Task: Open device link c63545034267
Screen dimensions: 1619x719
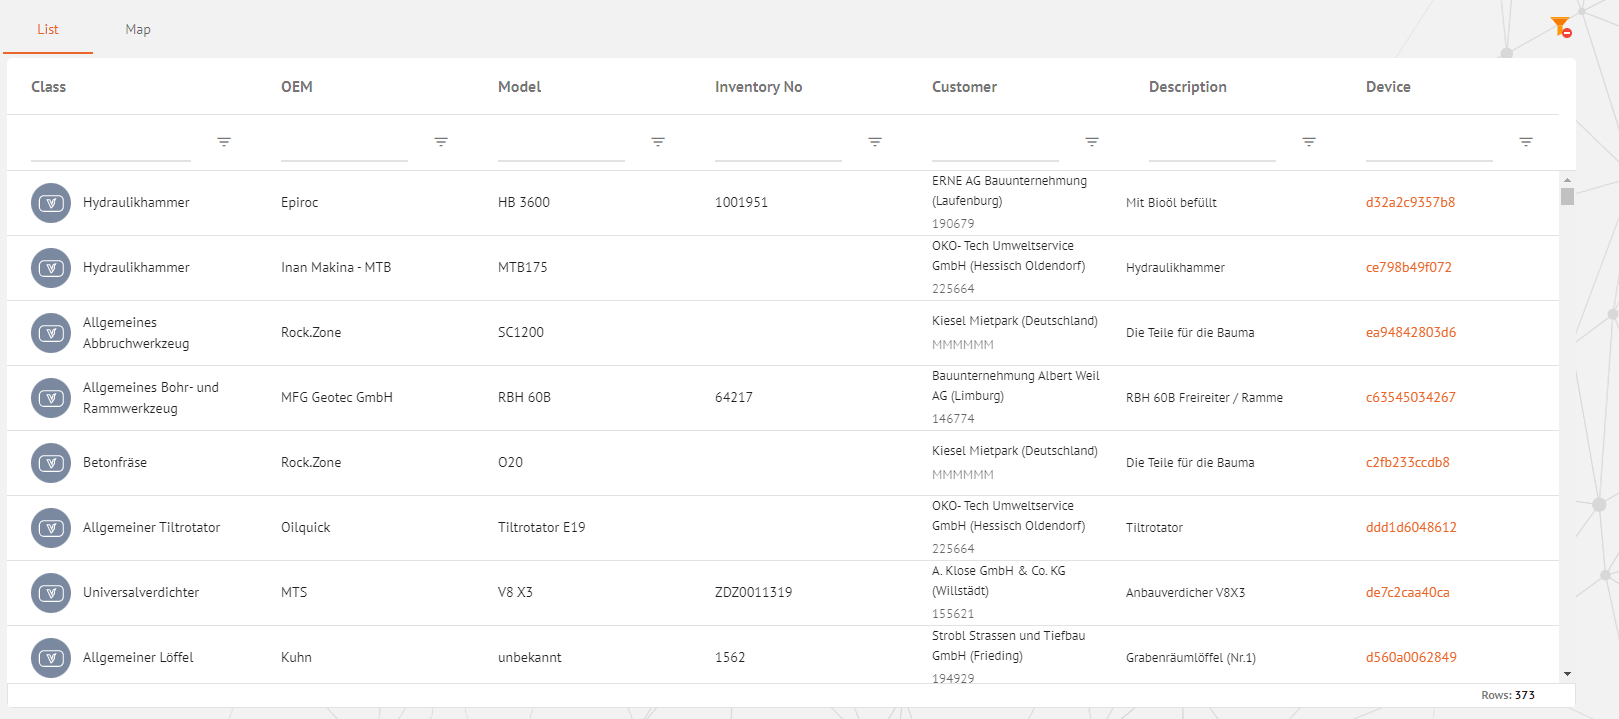Action: click(x=1411, y=397)
